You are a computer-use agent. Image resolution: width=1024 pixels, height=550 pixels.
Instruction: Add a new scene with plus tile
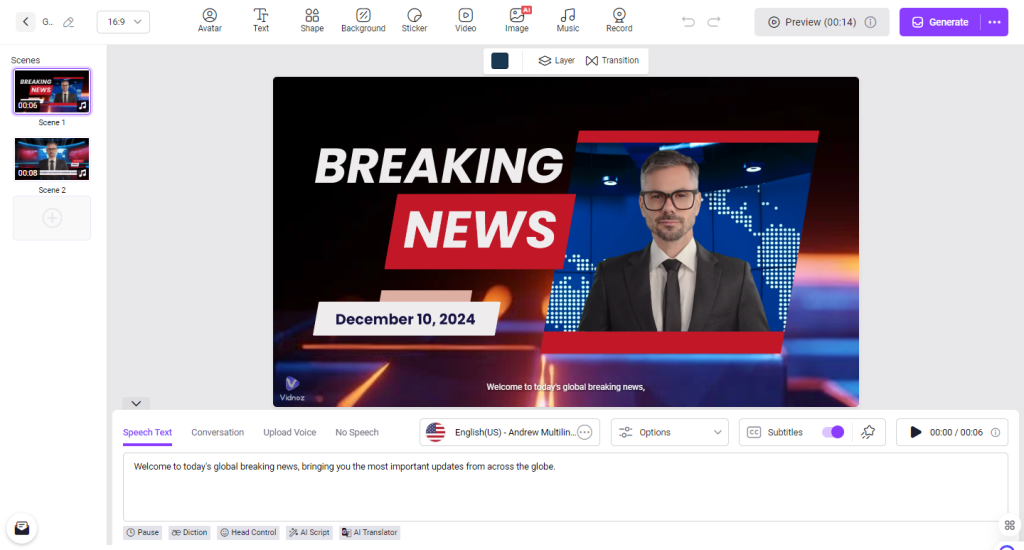(x=52, y=218)
